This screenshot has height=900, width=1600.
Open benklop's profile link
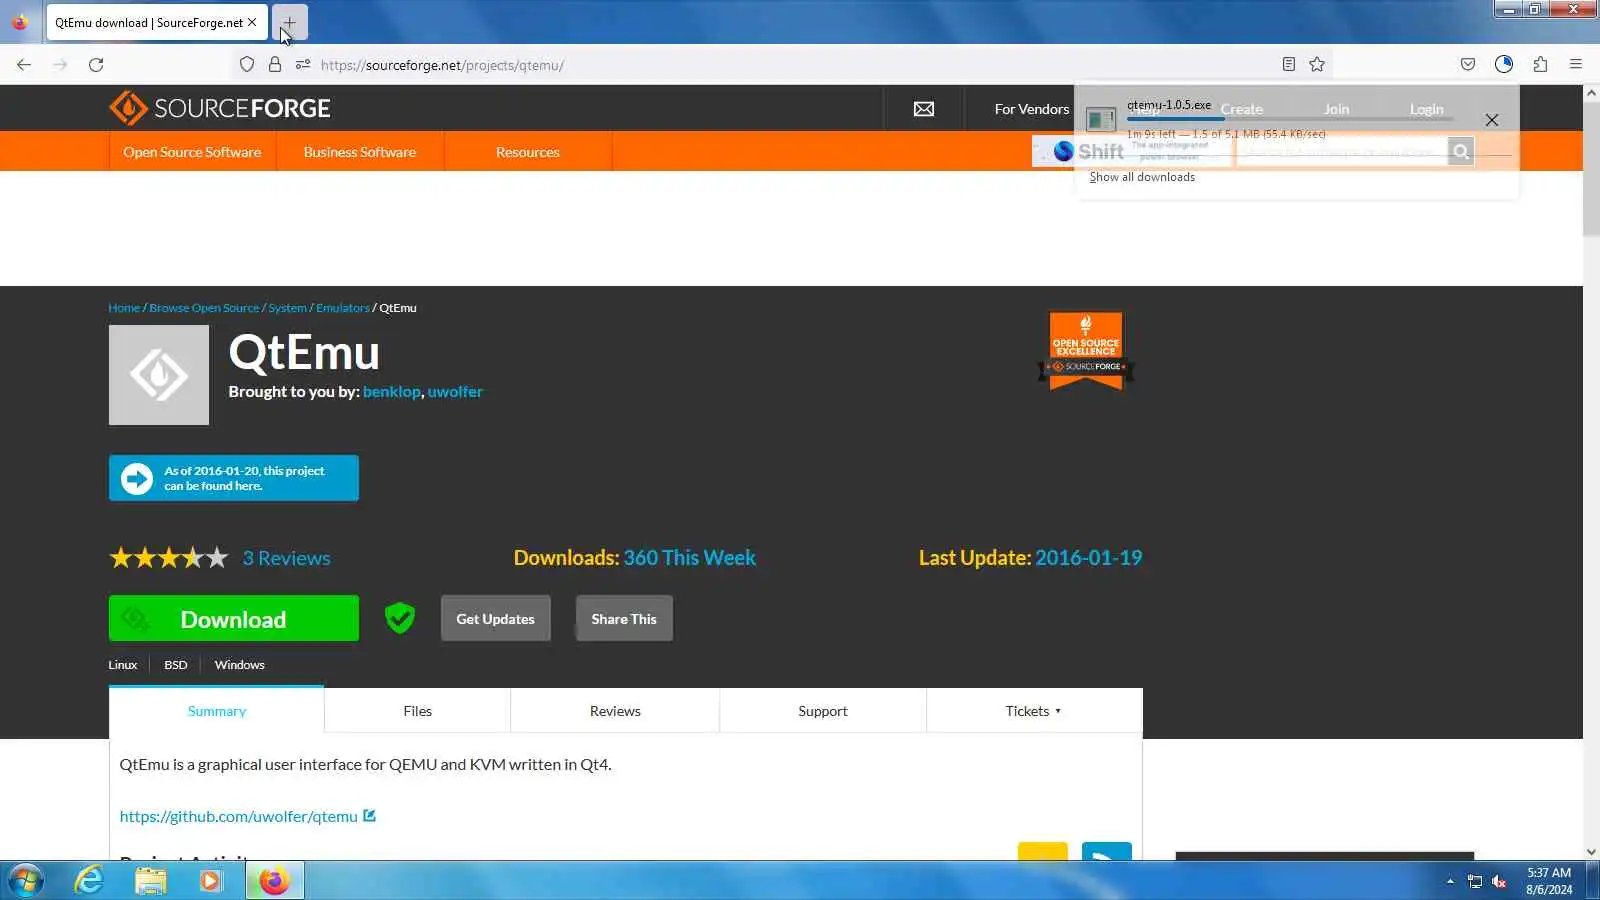click(392, 392)
